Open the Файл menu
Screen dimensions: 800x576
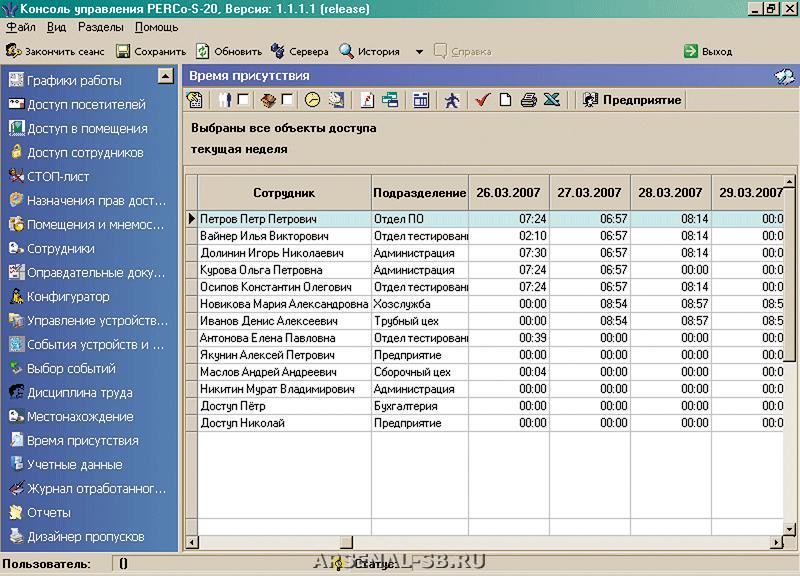[x=20, y=28]
